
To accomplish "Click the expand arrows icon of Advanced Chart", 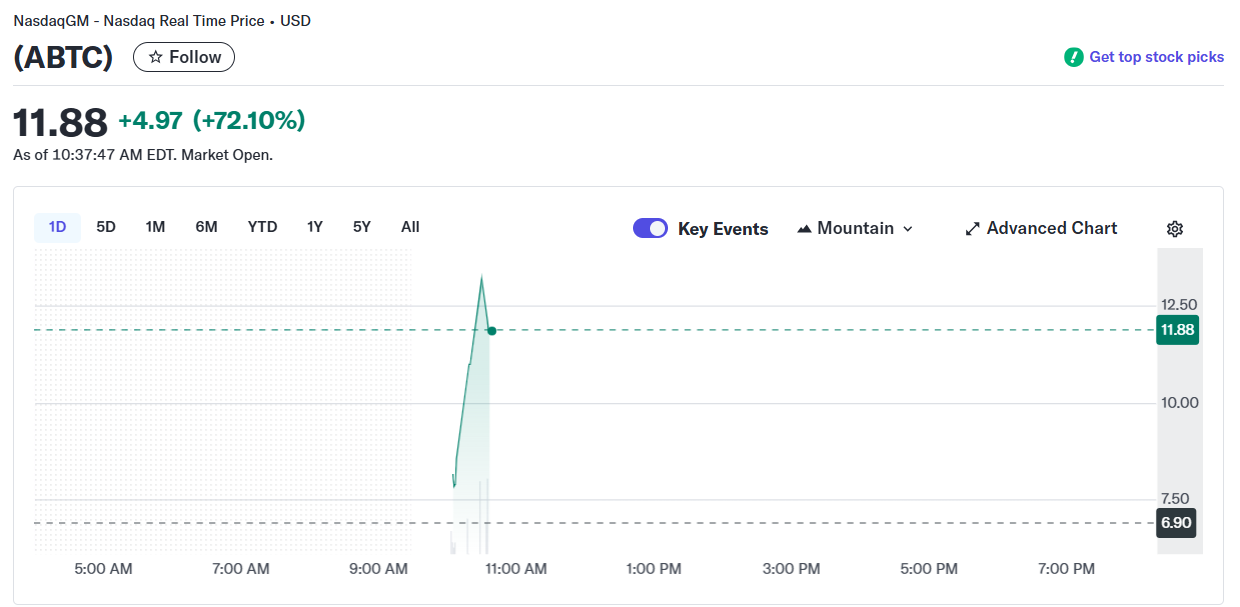I will coord(972,229).
